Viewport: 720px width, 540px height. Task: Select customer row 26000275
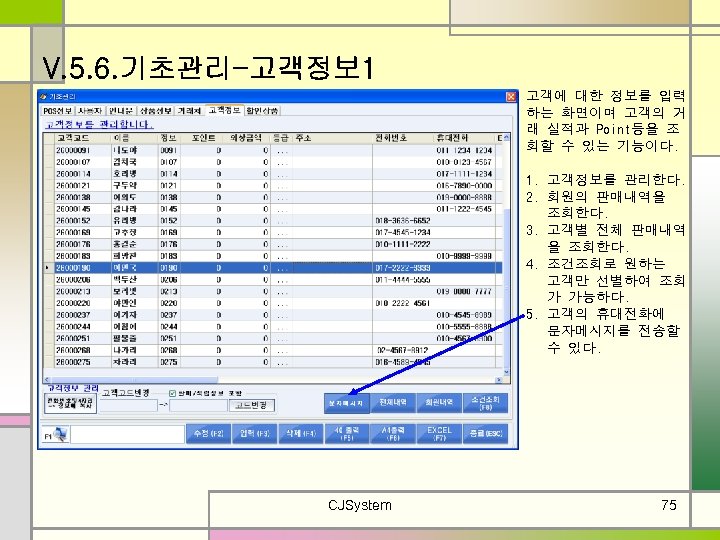tap(275, 362)
